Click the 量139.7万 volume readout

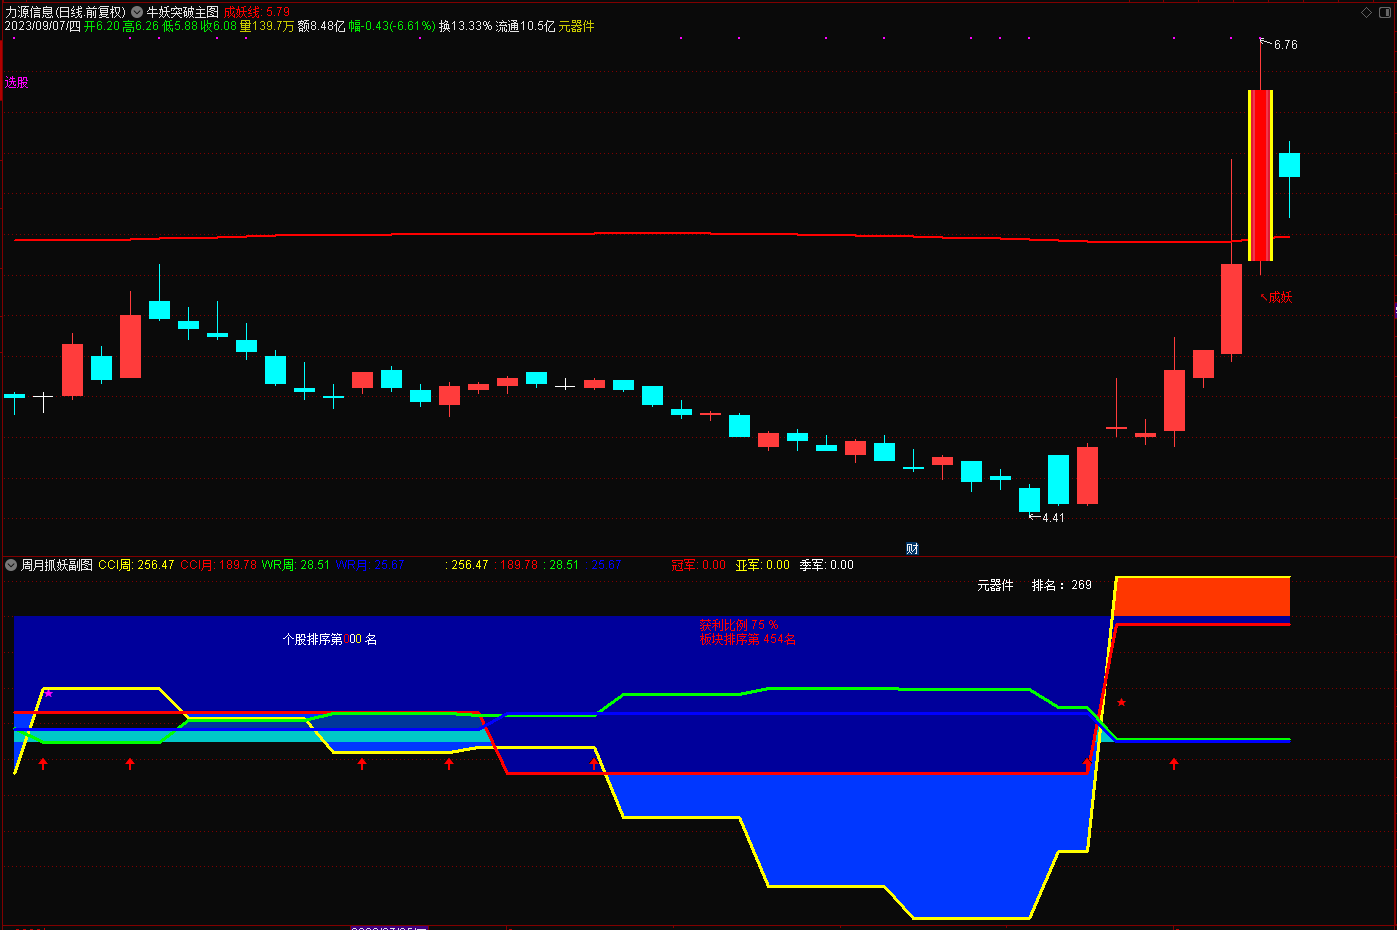tap(267, 26)
